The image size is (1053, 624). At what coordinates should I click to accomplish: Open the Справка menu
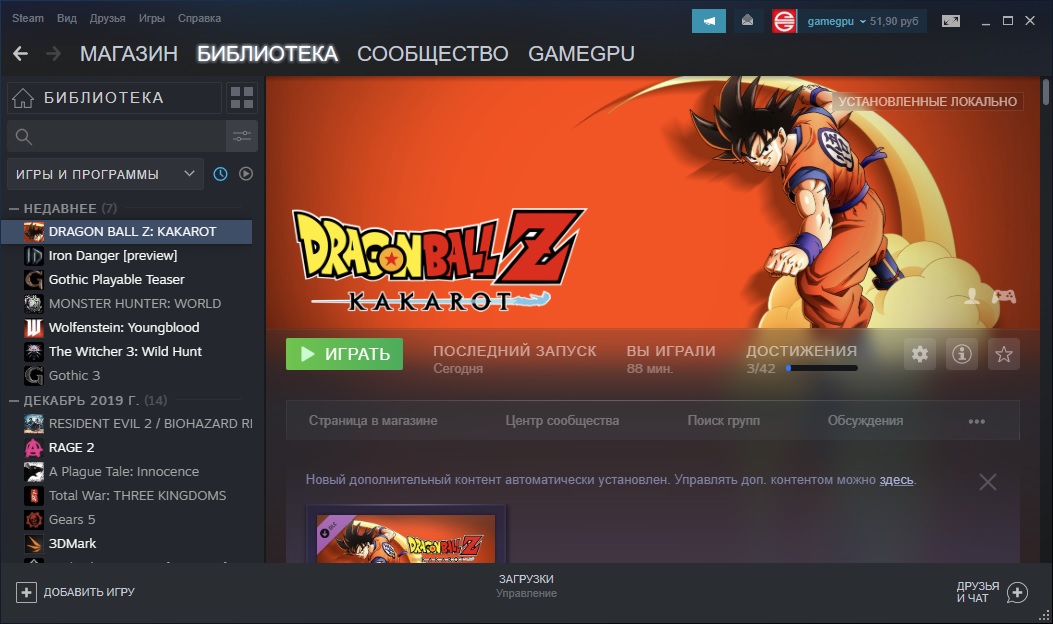199,18
